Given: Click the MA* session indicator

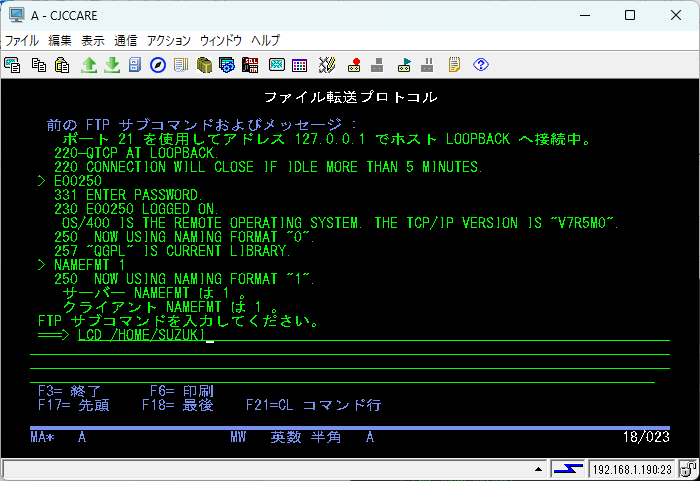Looking at the screenshot, I should point(42,437).
